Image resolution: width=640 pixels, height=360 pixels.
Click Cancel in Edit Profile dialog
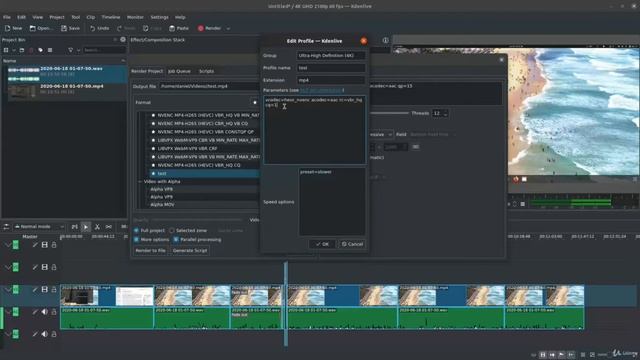coord(352,244)
